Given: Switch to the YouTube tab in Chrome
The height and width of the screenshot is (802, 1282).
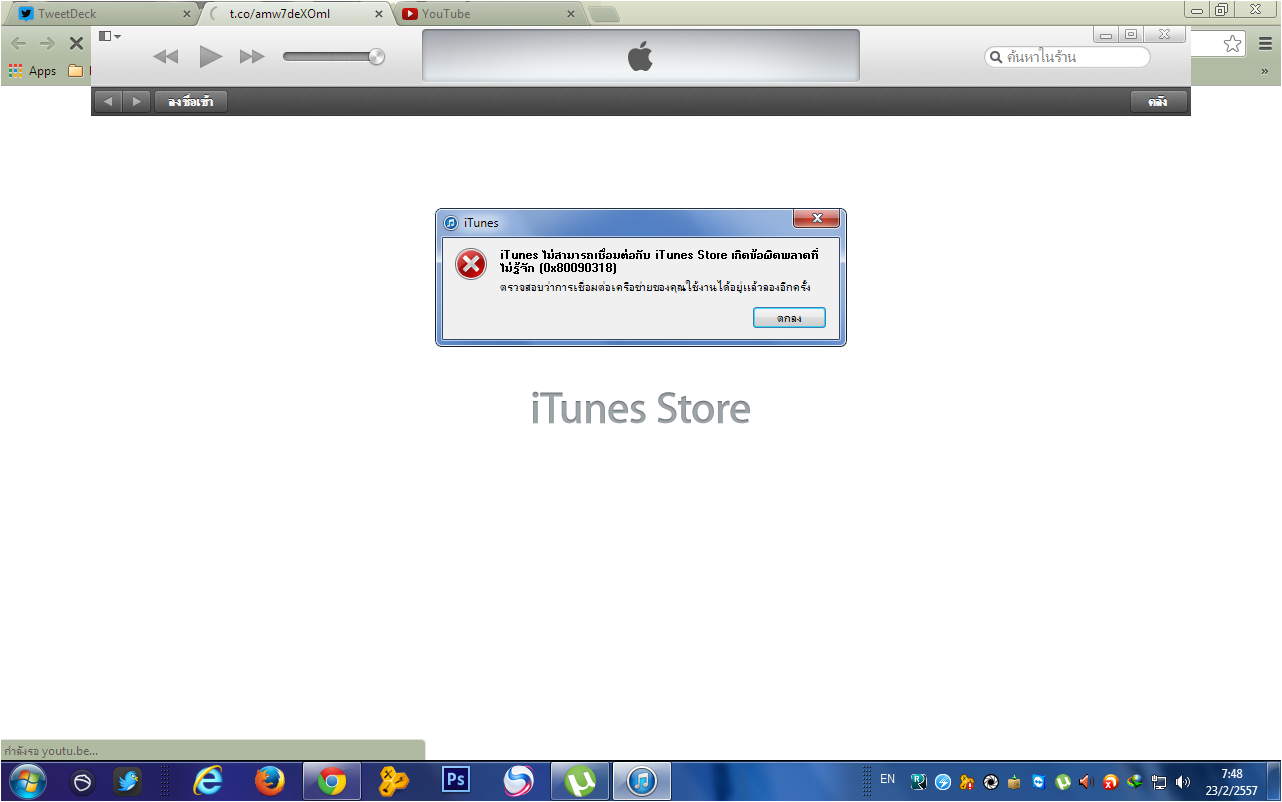Looking at the screenshot, I should pos(486,14).
